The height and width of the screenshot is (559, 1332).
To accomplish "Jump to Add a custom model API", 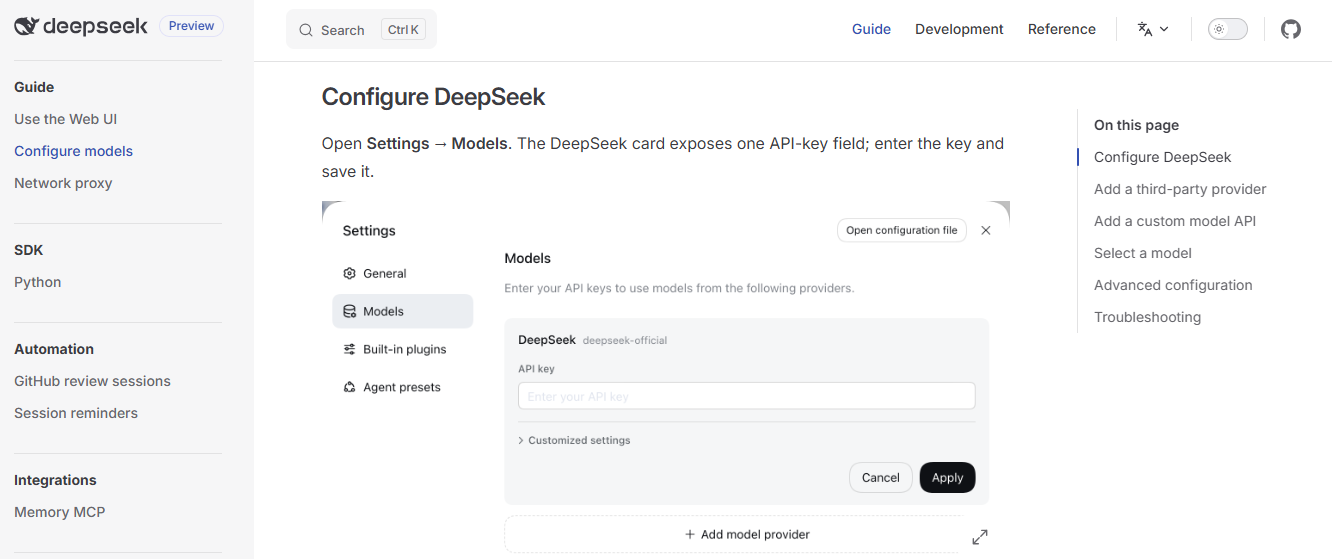I will point(1175,221).
